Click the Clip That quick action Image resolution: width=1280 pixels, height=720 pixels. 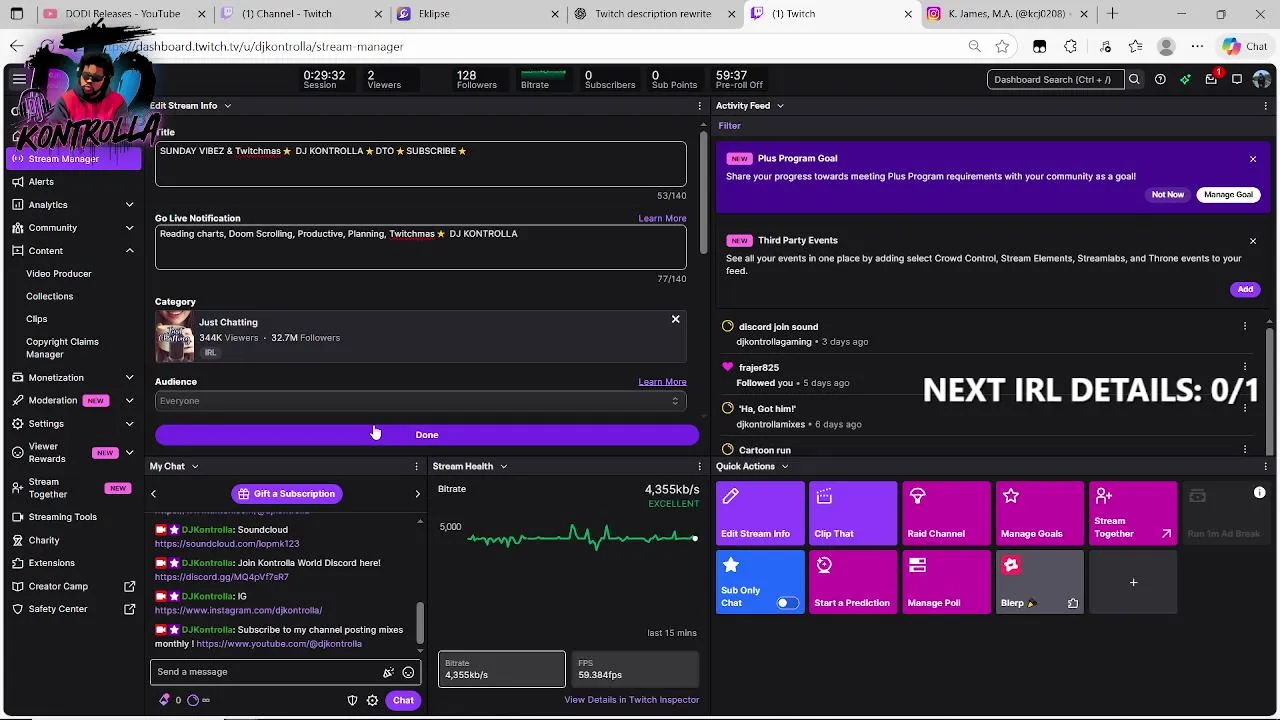click(x=852, y=513)
